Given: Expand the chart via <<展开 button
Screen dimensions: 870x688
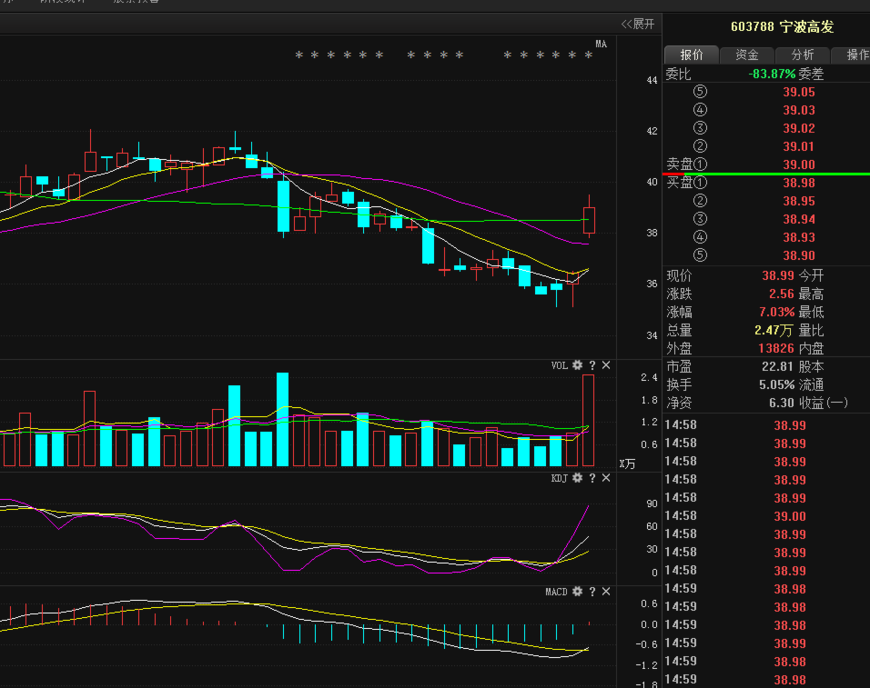Looking at the screenshot, I should coord(638,24).
